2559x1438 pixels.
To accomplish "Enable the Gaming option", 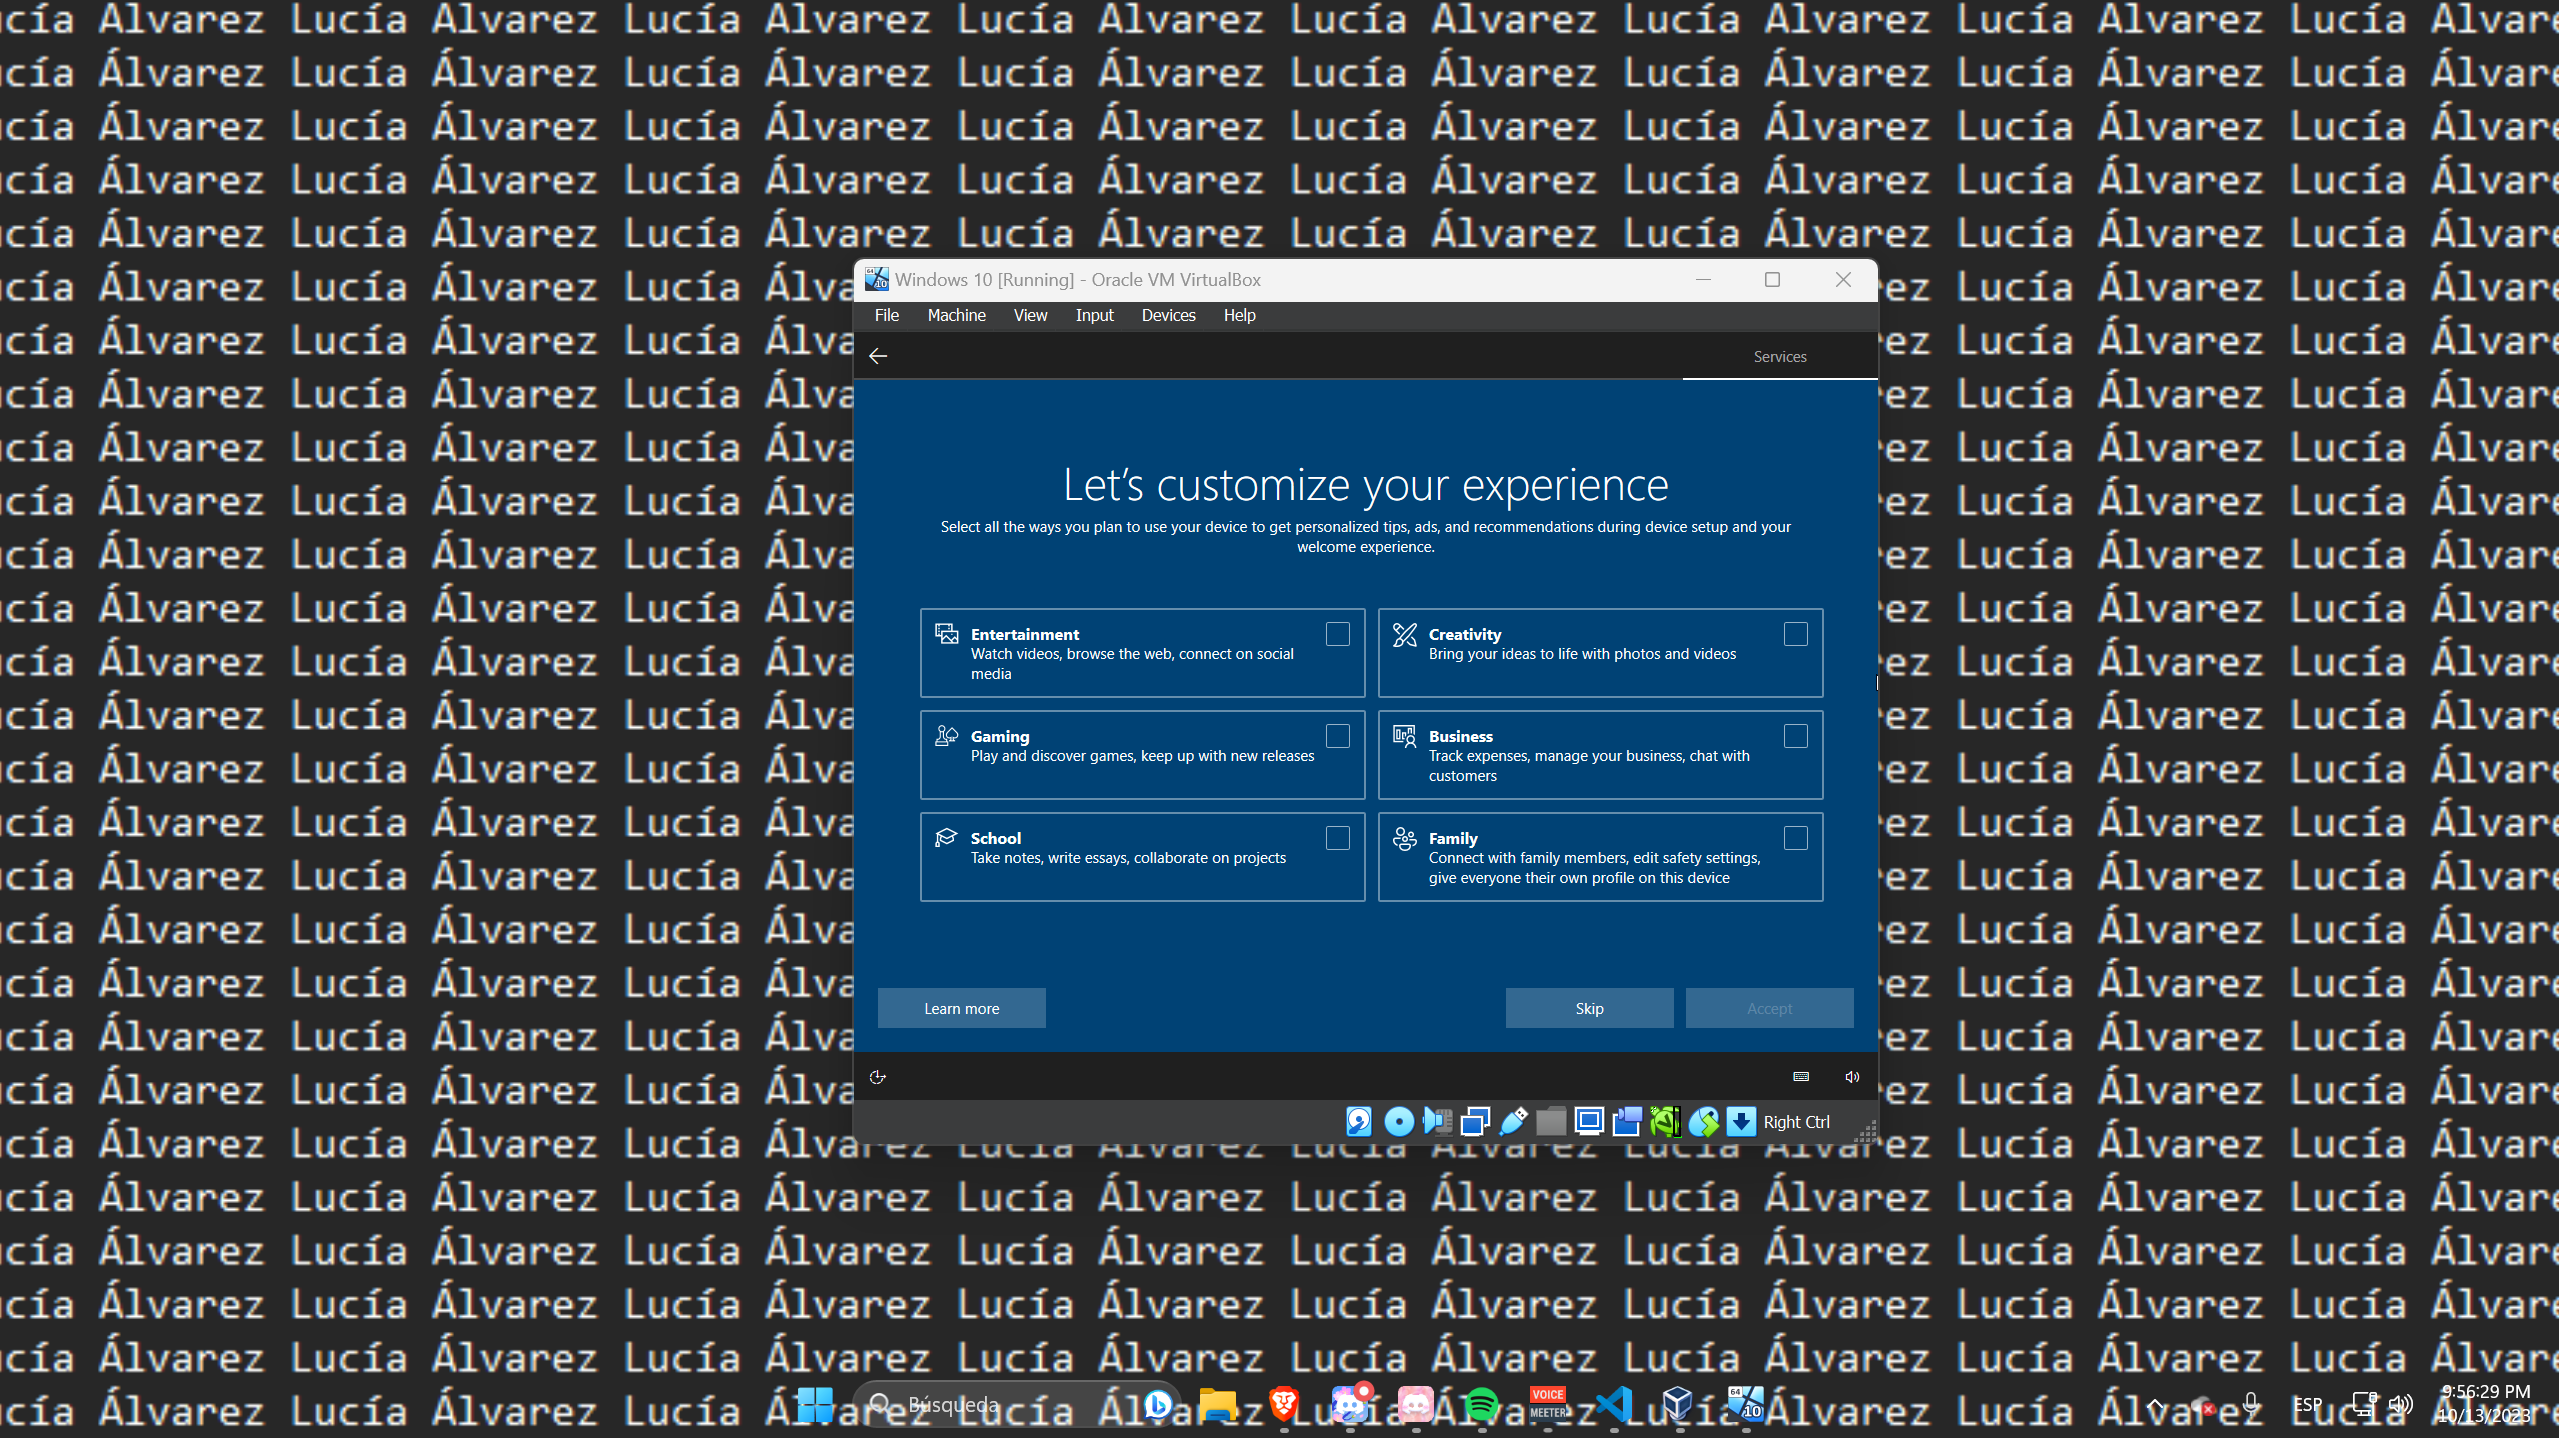I will (x=1338, y=735).
